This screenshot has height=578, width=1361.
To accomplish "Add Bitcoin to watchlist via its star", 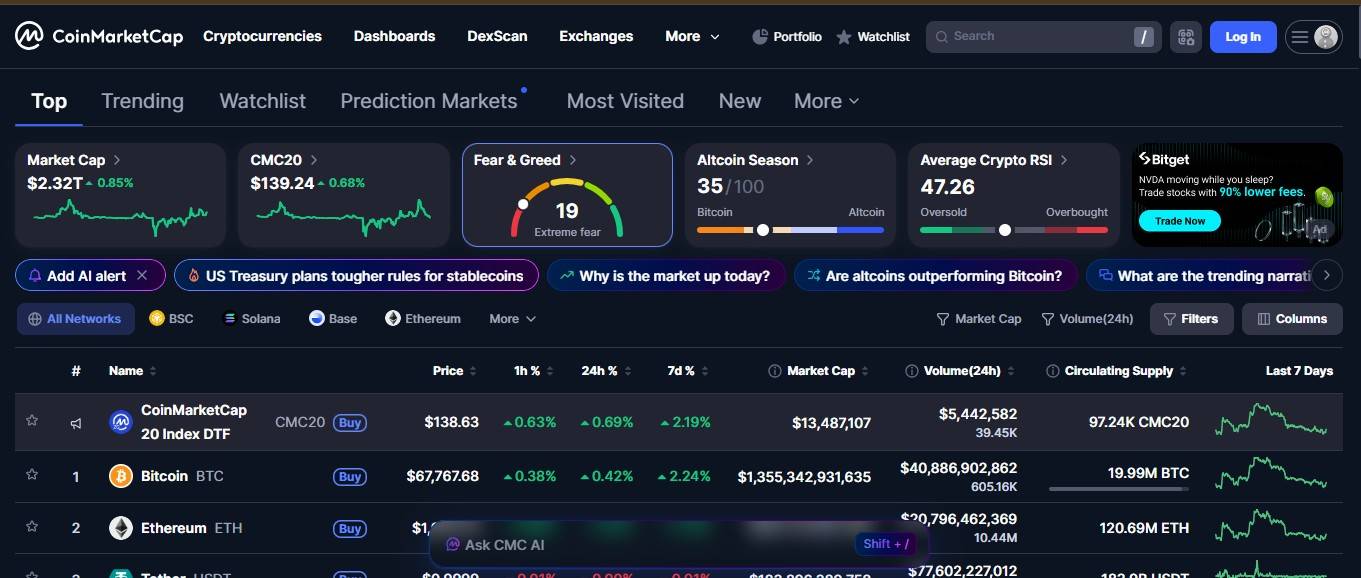I will [x=31, y=476].
